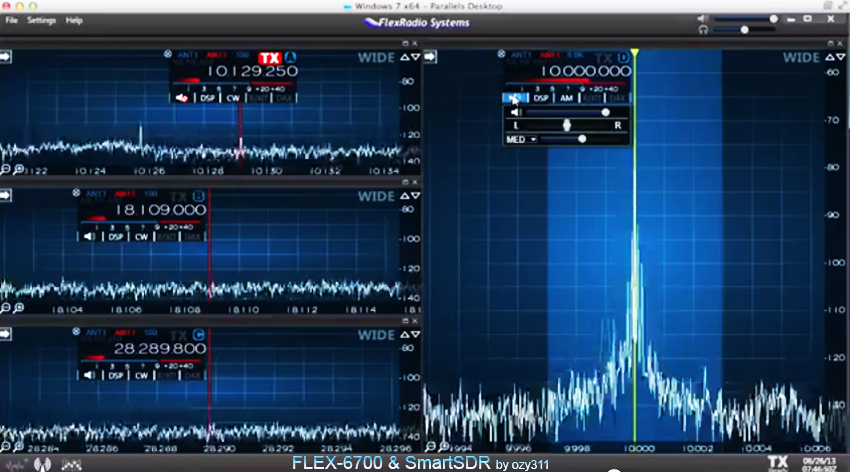
Task: Open DSP settings for the 10.129.250 slice
Action: tap(208, 98)
